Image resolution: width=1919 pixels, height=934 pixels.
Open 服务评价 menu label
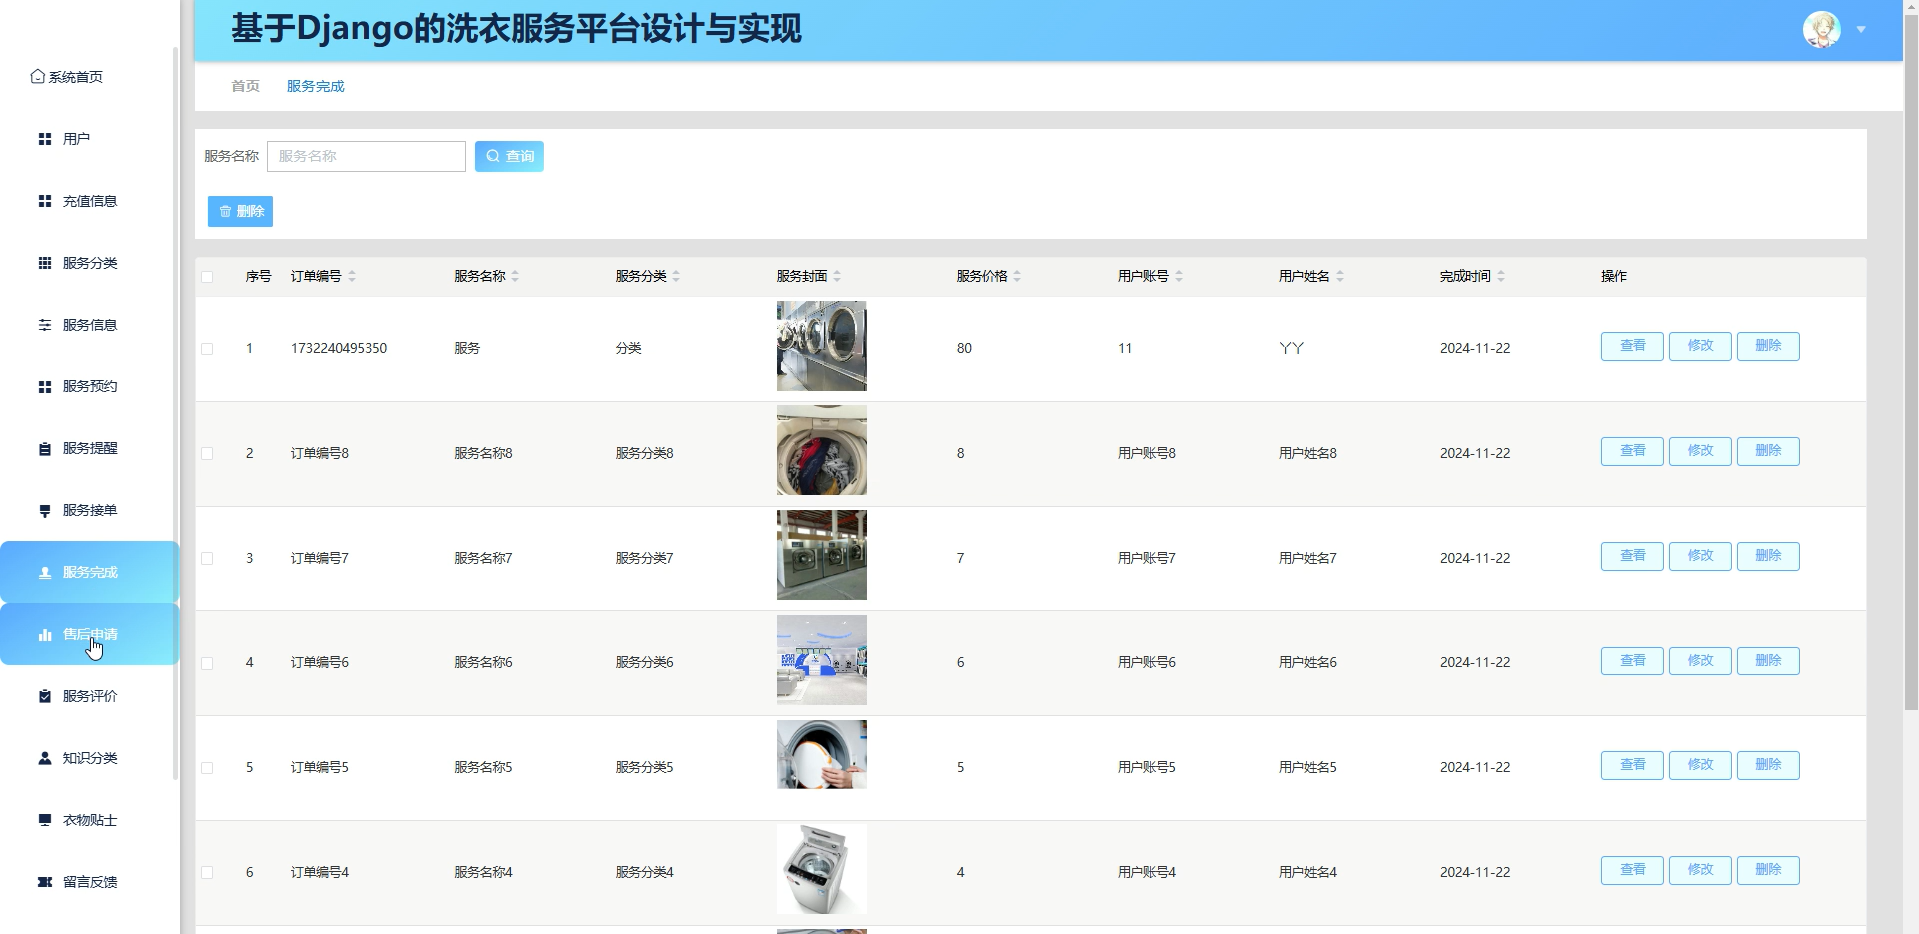click(90, 697)
